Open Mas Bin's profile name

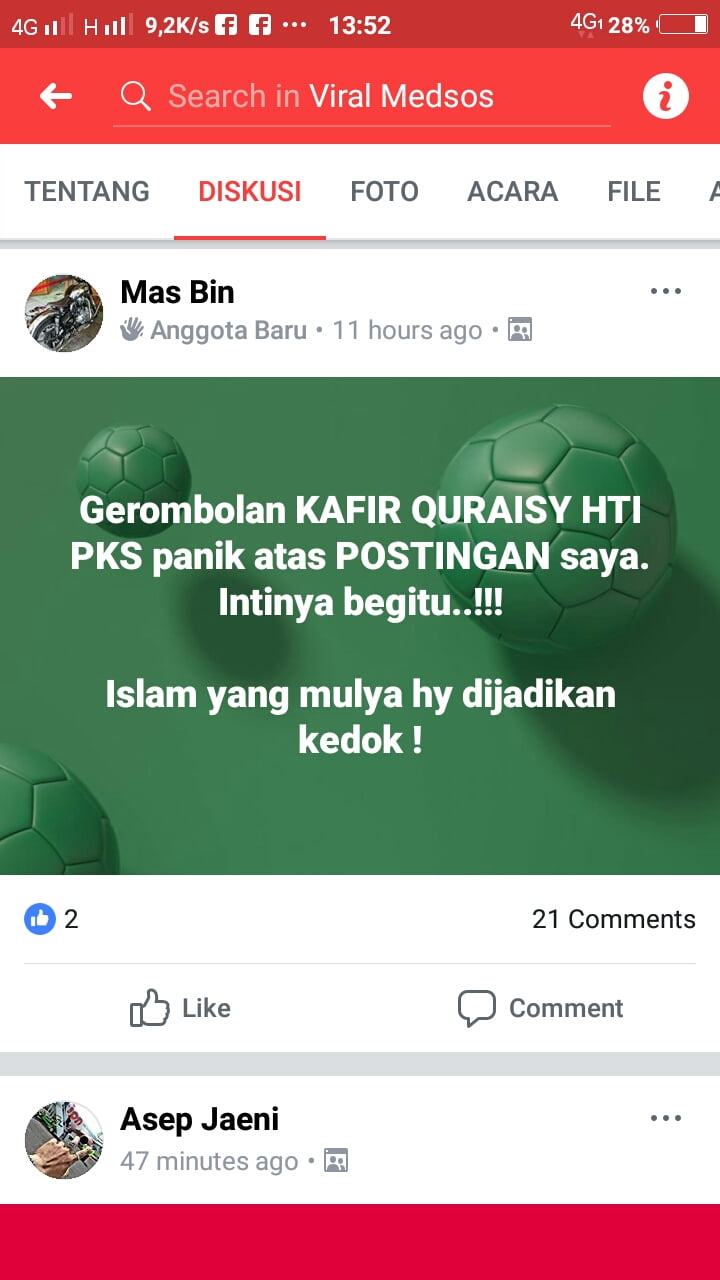click(x=177, y=292)
